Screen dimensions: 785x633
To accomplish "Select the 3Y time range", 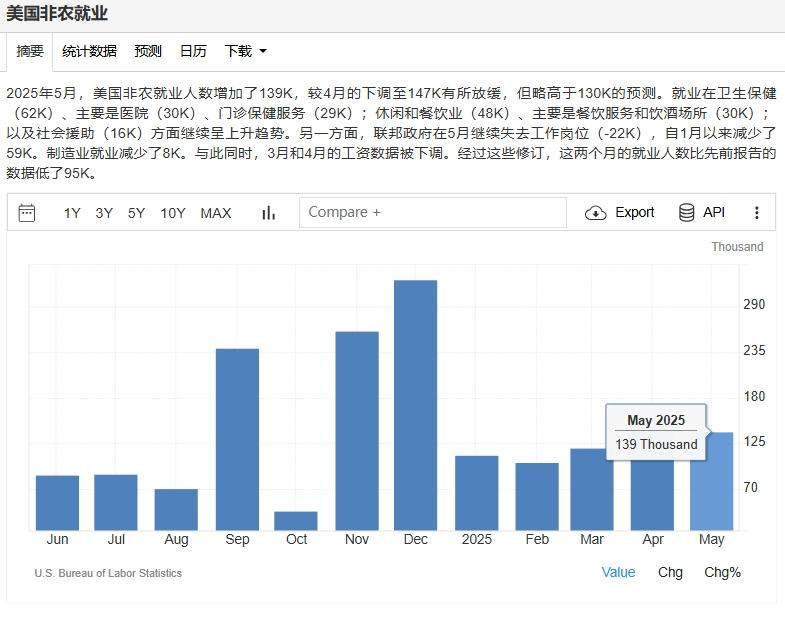I will (x=104, y=213).
